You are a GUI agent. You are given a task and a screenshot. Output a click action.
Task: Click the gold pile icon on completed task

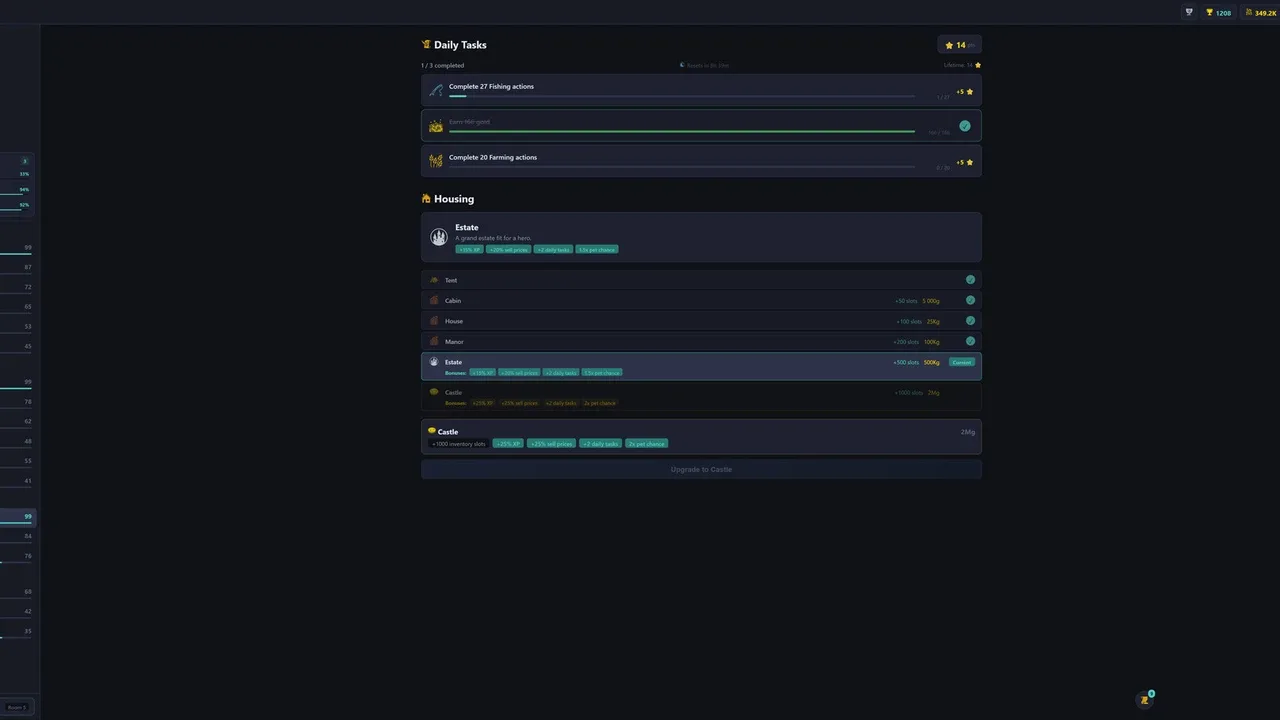coord(436,126)
